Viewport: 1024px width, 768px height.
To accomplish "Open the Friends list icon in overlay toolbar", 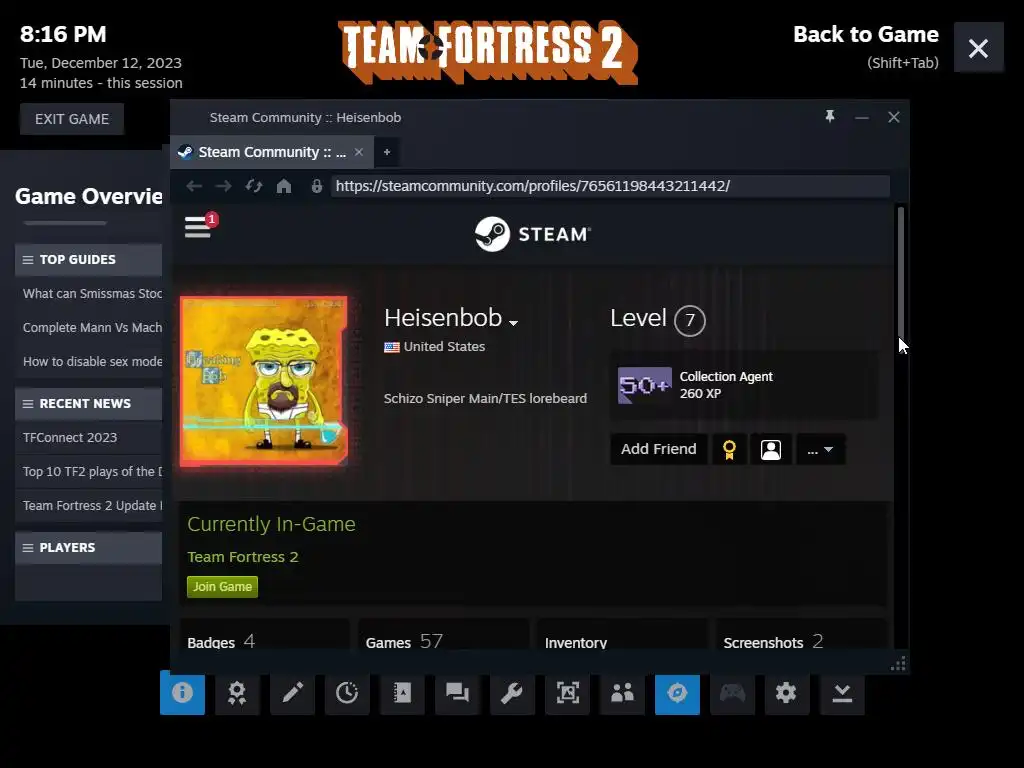I will click(622, 693).
